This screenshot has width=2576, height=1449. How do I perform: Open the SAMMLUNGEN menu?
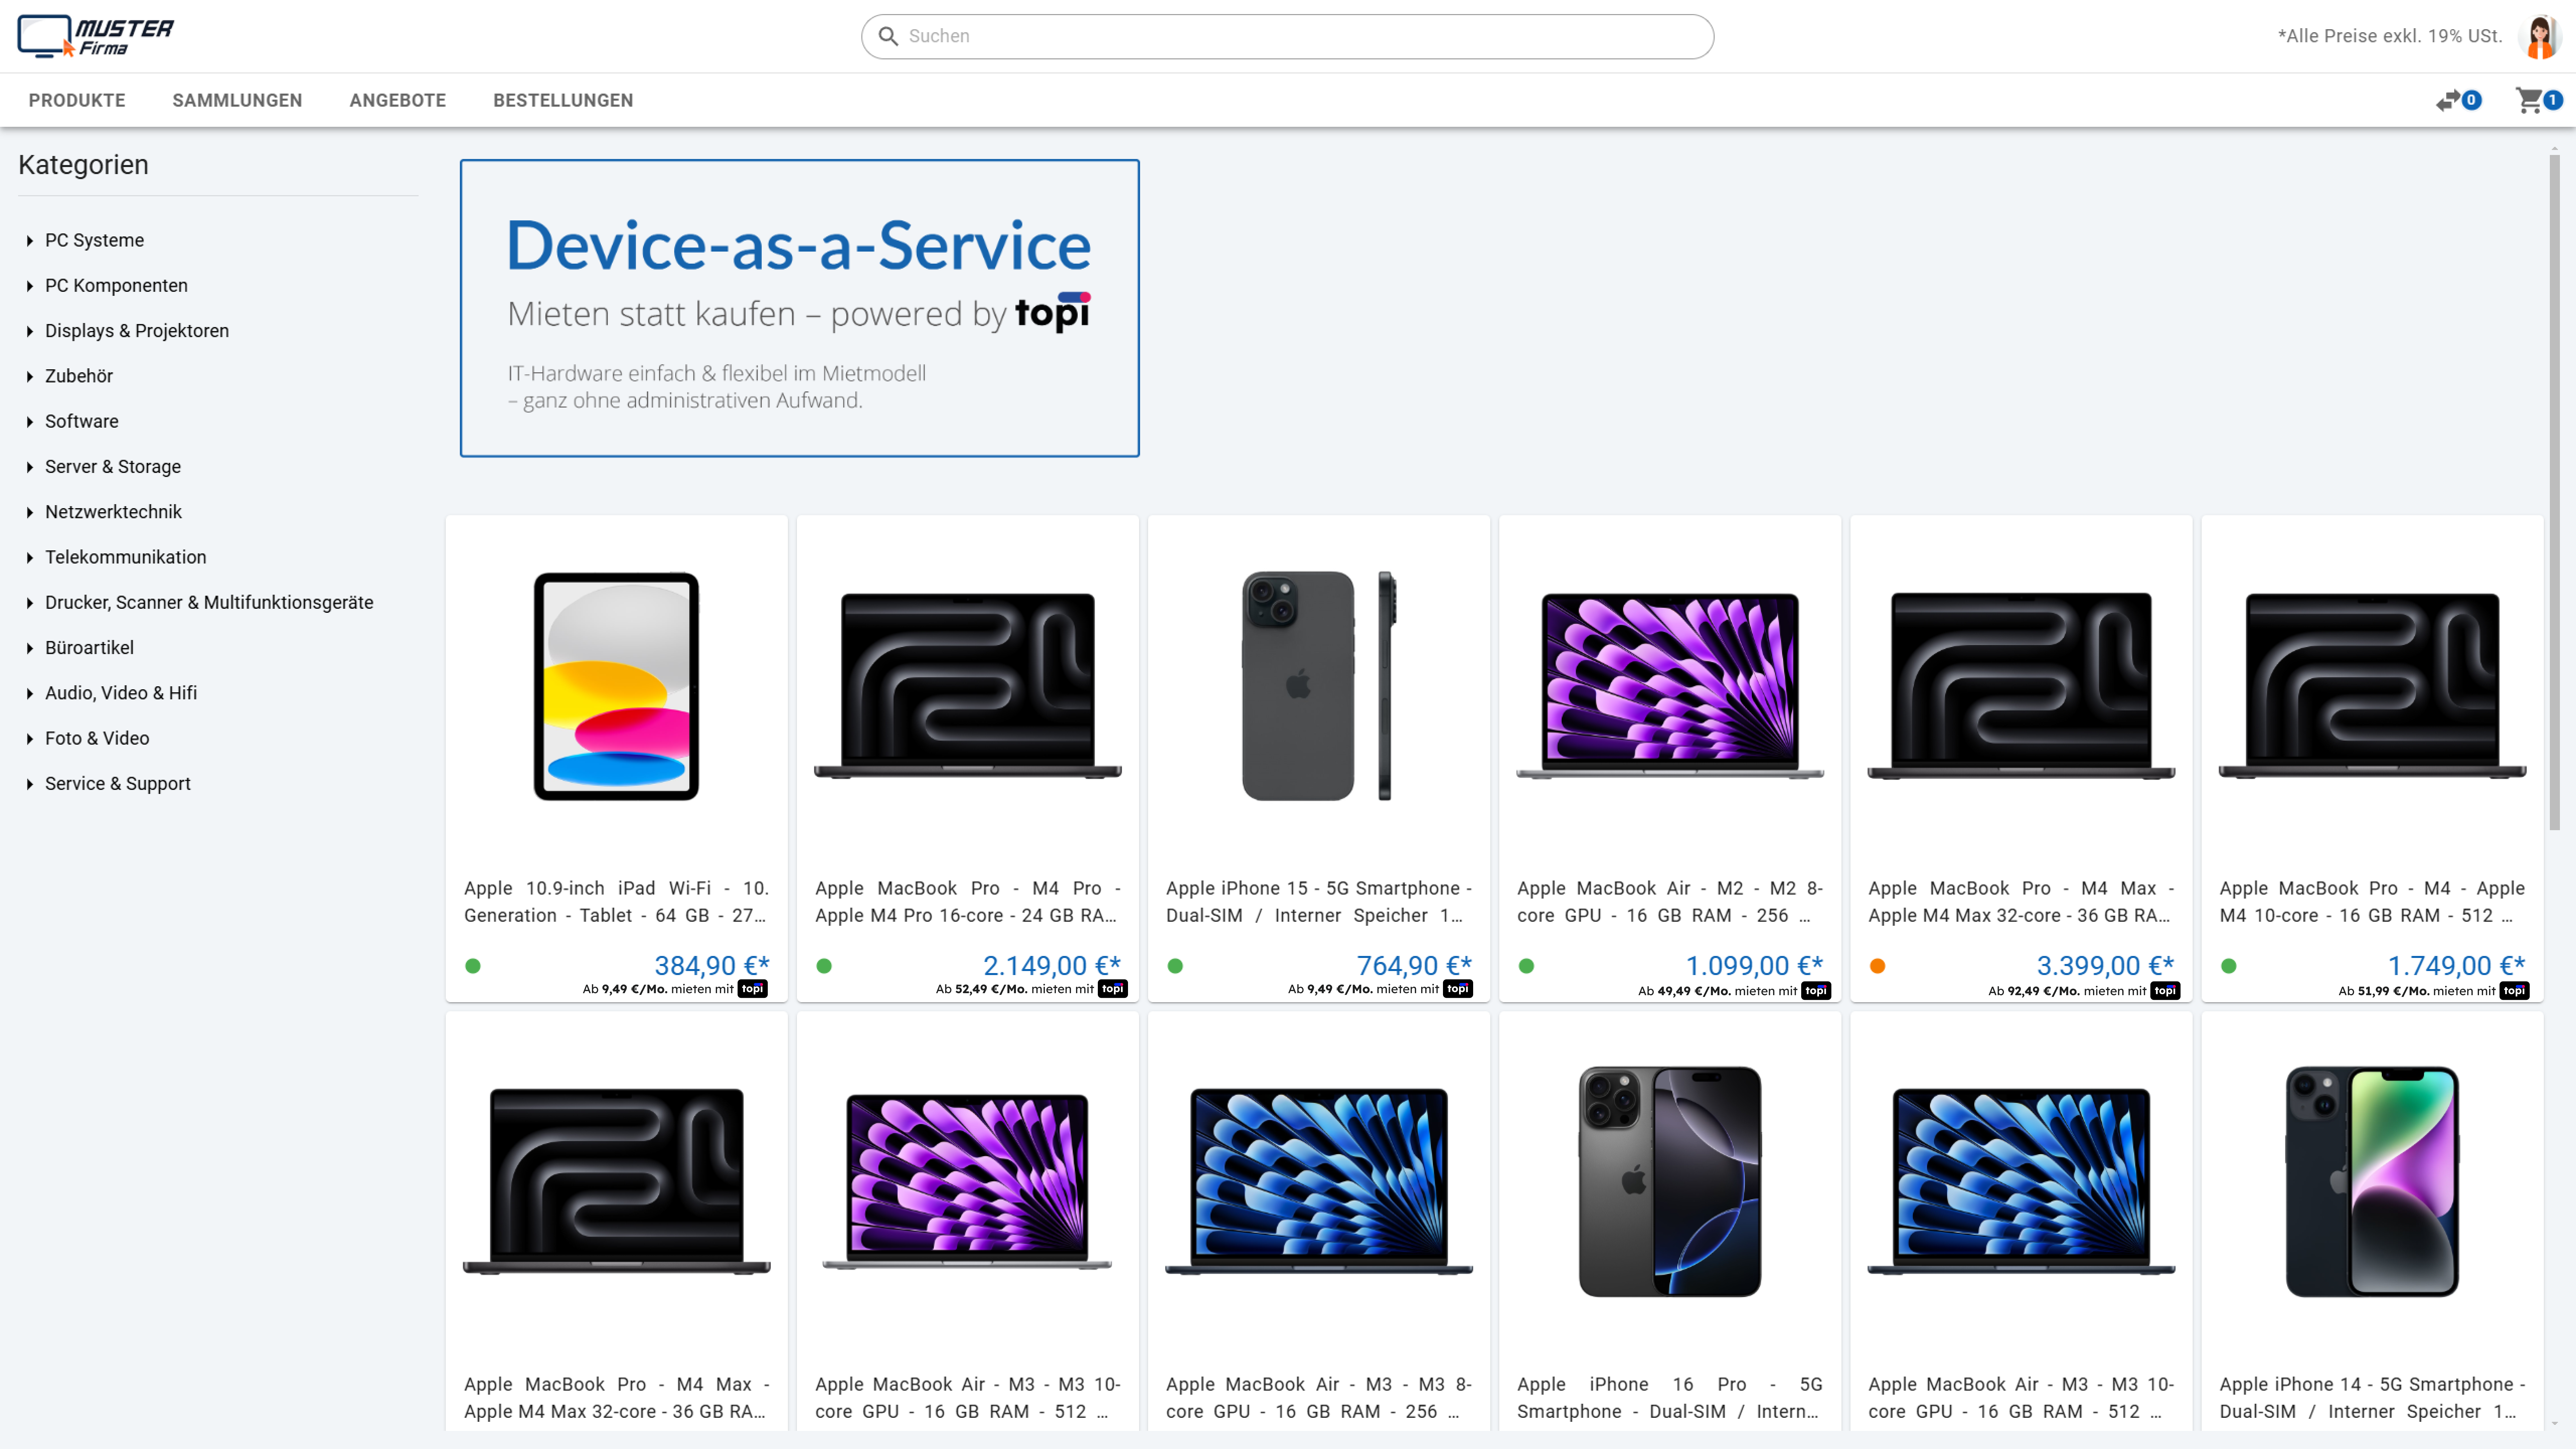point(237,100)
